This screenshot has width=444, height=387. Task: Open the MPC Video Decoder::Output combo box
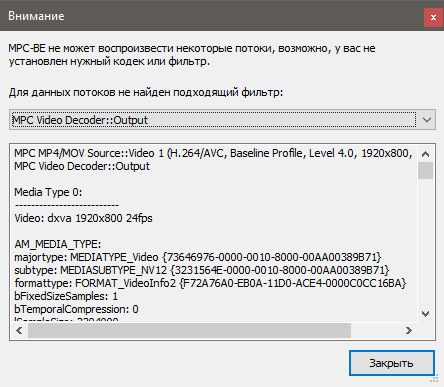[x=222, y=120]
